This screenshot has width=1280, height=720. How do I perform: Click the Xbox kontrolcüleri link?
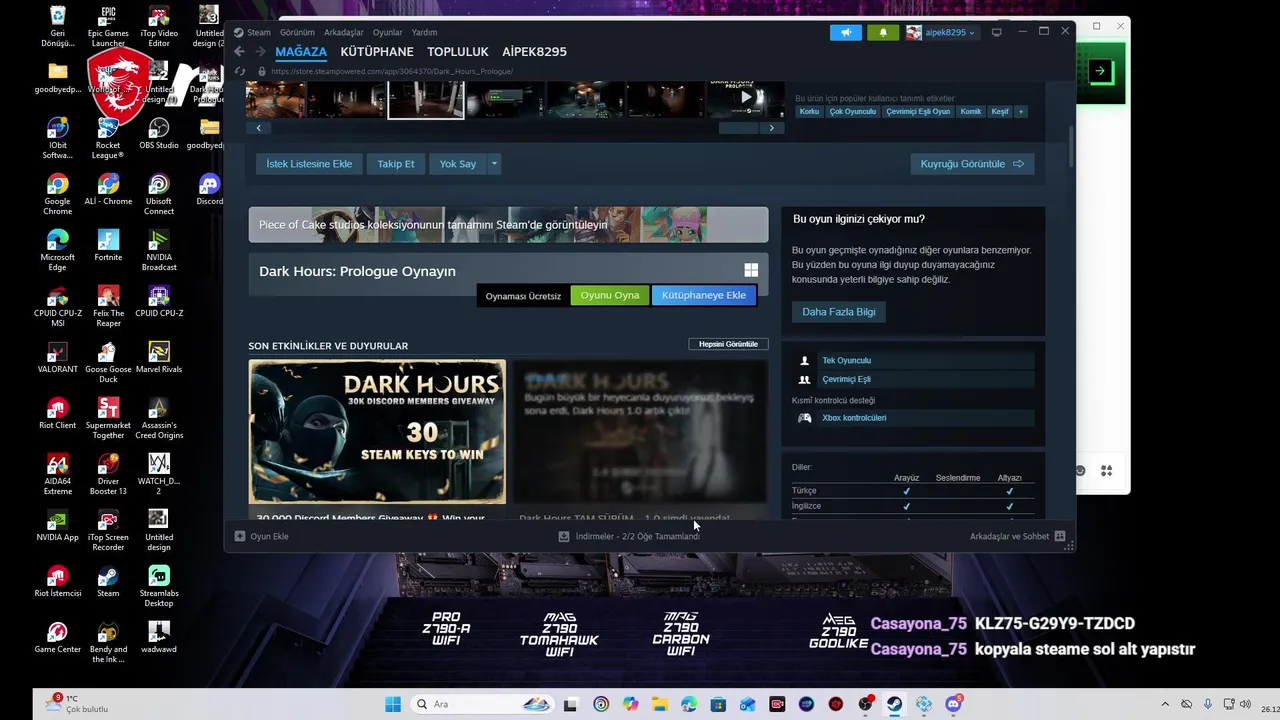coord(854,418)
